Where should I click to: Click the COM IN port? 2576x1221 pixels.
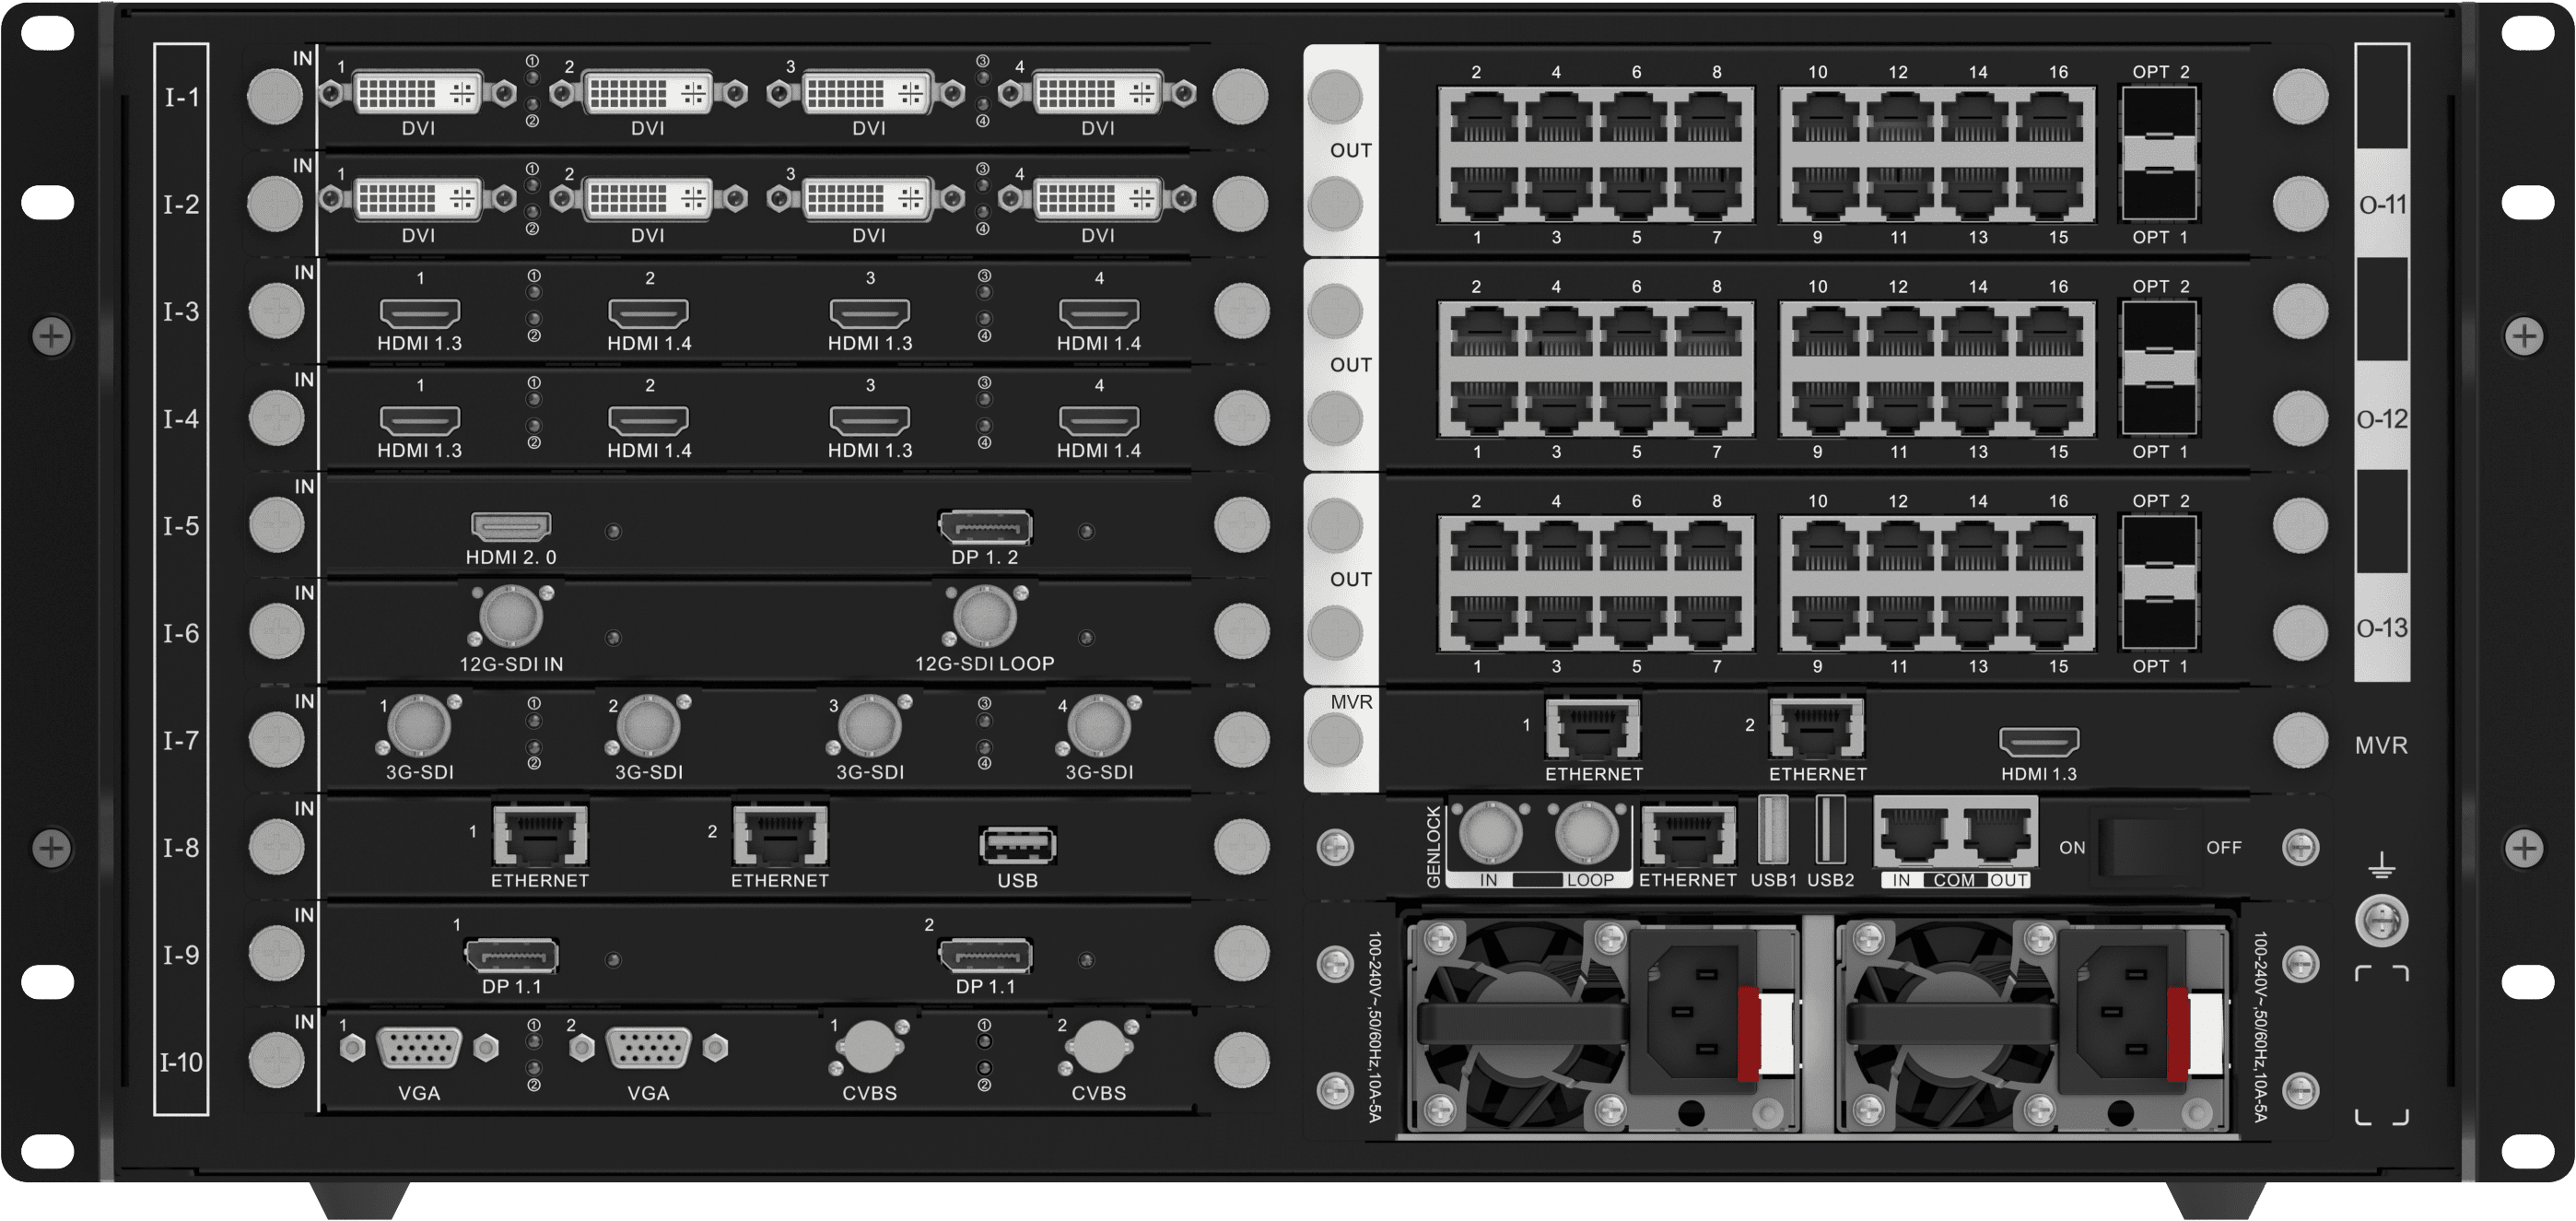click(1914, 833)
